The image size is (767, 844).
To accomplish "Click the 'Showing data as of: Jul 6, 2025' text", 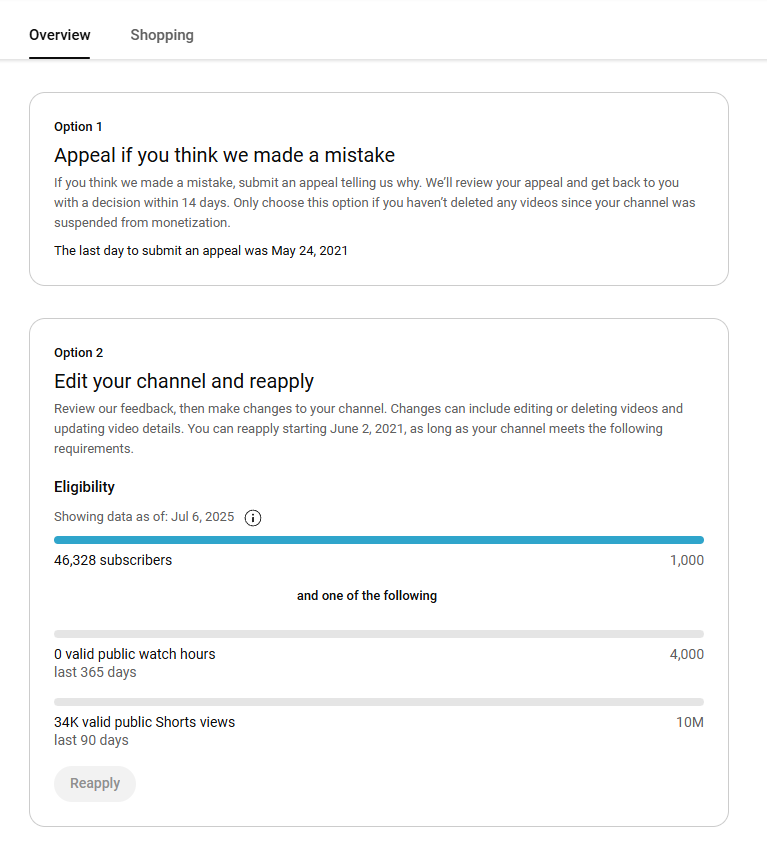I will [x=144, y=517].
